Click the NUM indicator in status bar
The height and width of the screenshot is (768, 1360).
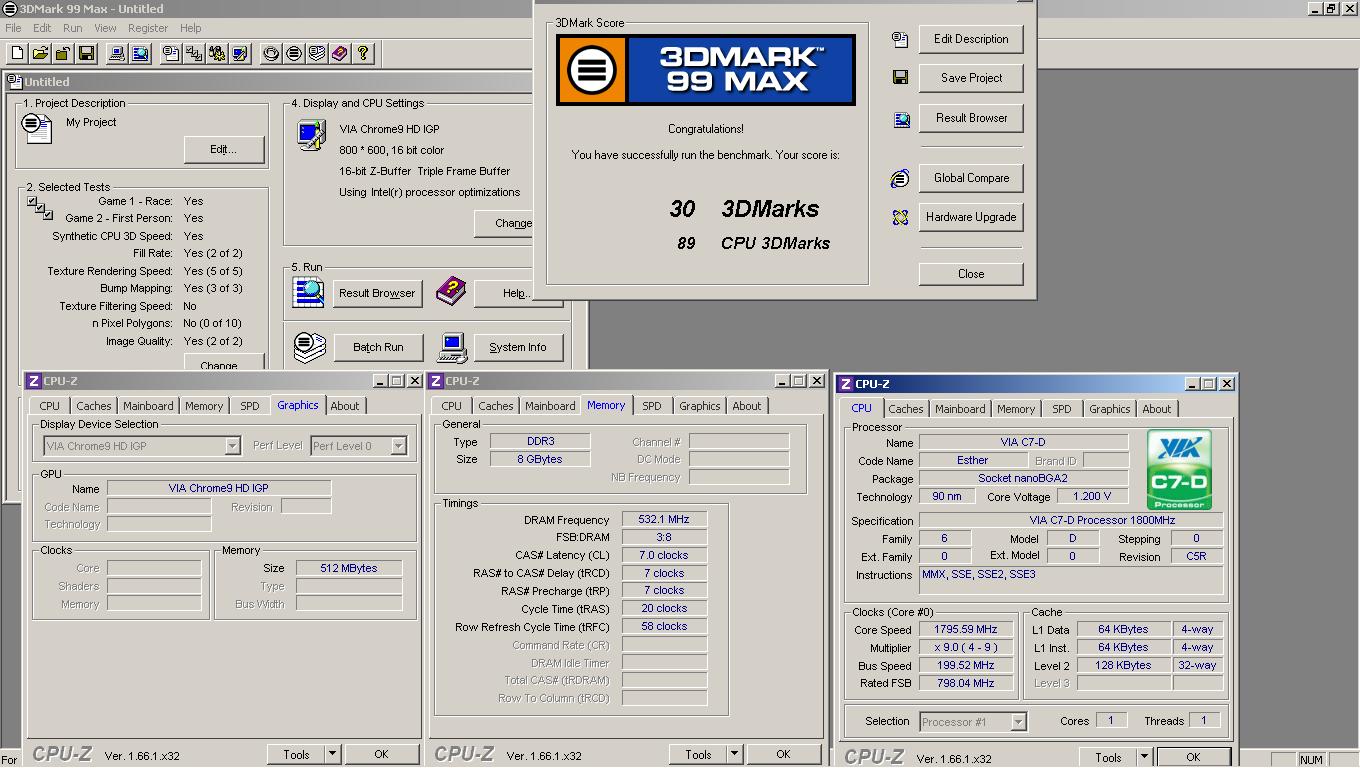(x=1311, y=760)
